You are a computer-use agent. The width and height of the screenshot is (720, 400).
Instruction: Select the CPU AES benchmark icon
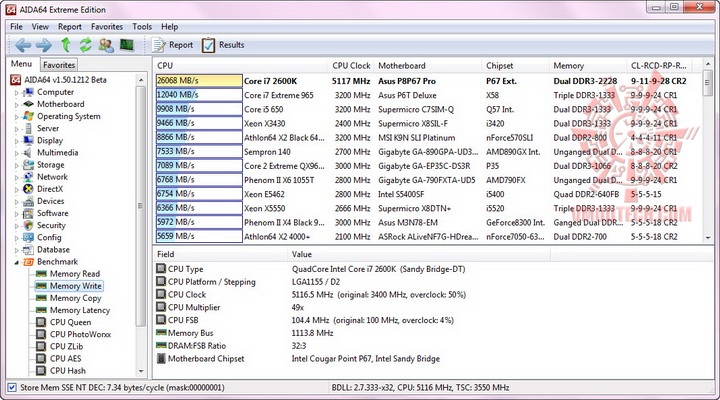click(41, 358)
